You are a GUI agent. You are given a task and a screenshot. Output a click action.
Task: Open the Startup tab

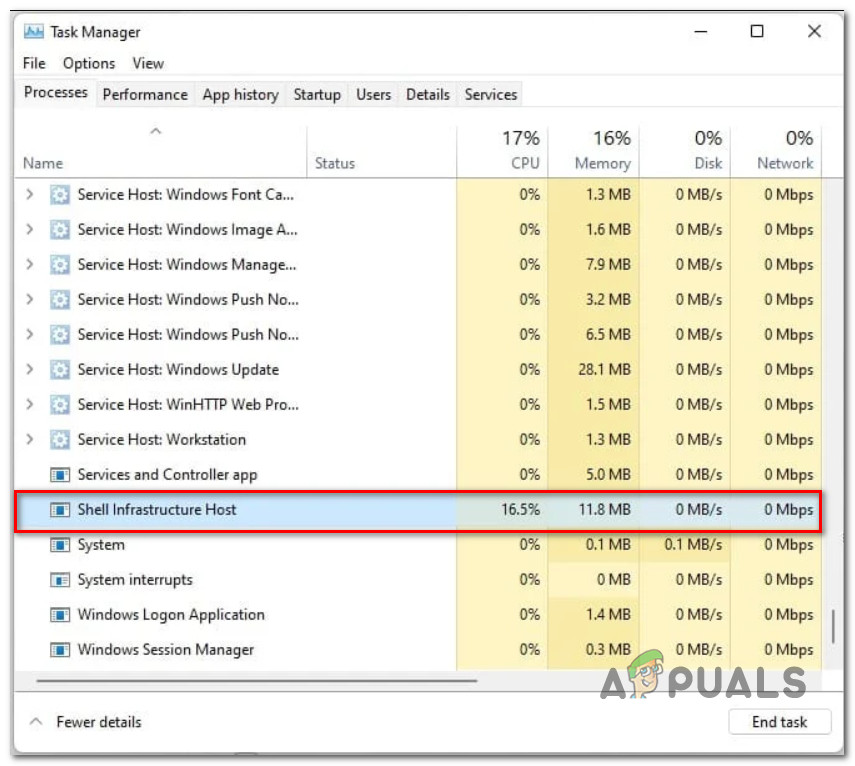point(317,94)
